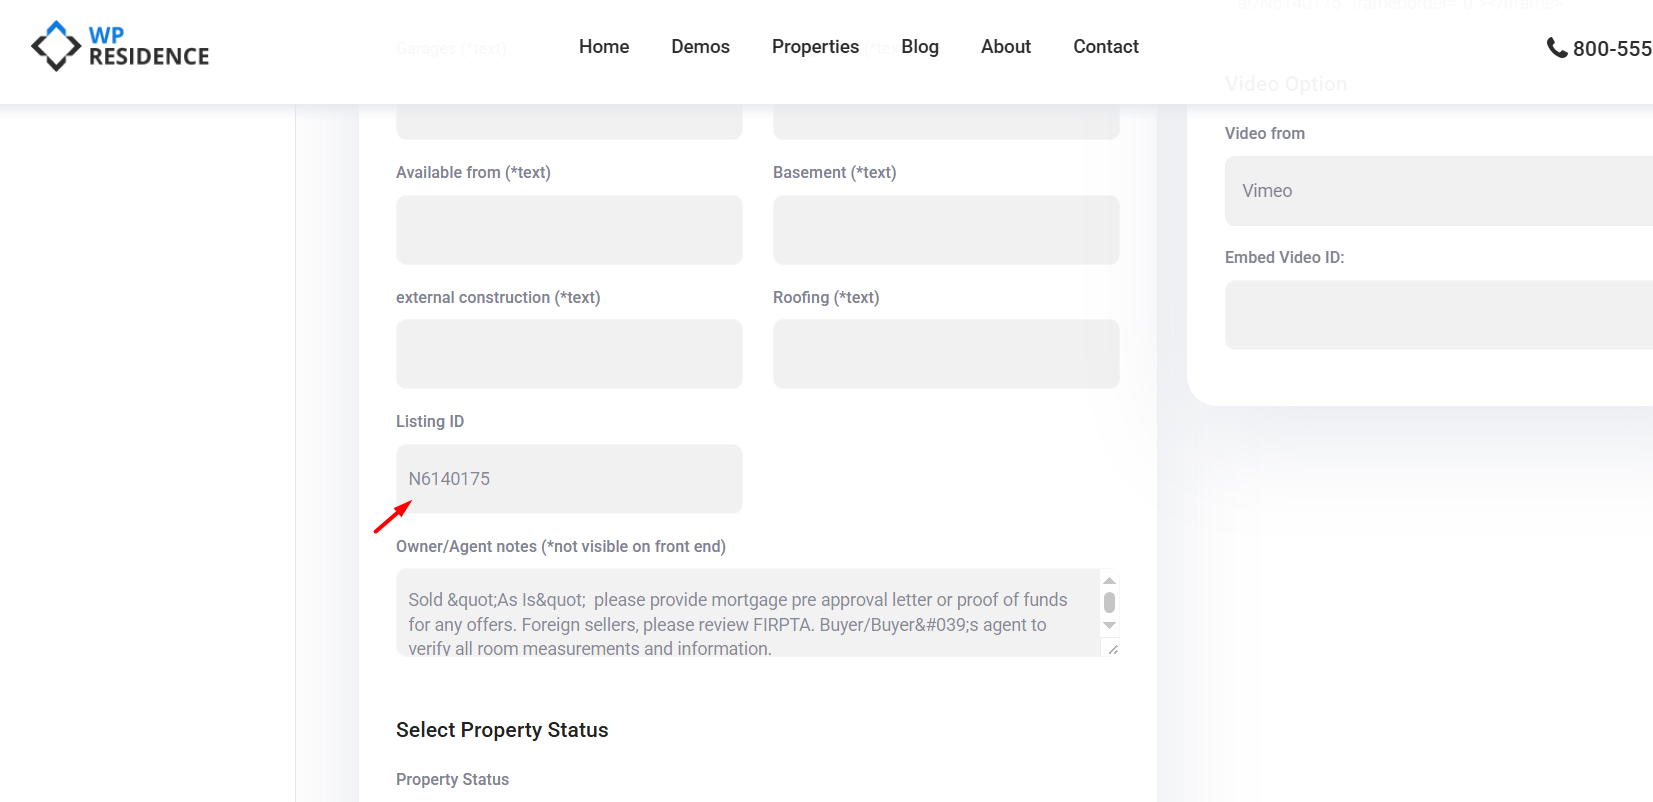1653x802 pixels.
Task: Expand the Properties menu
Action: pos(815,47)
